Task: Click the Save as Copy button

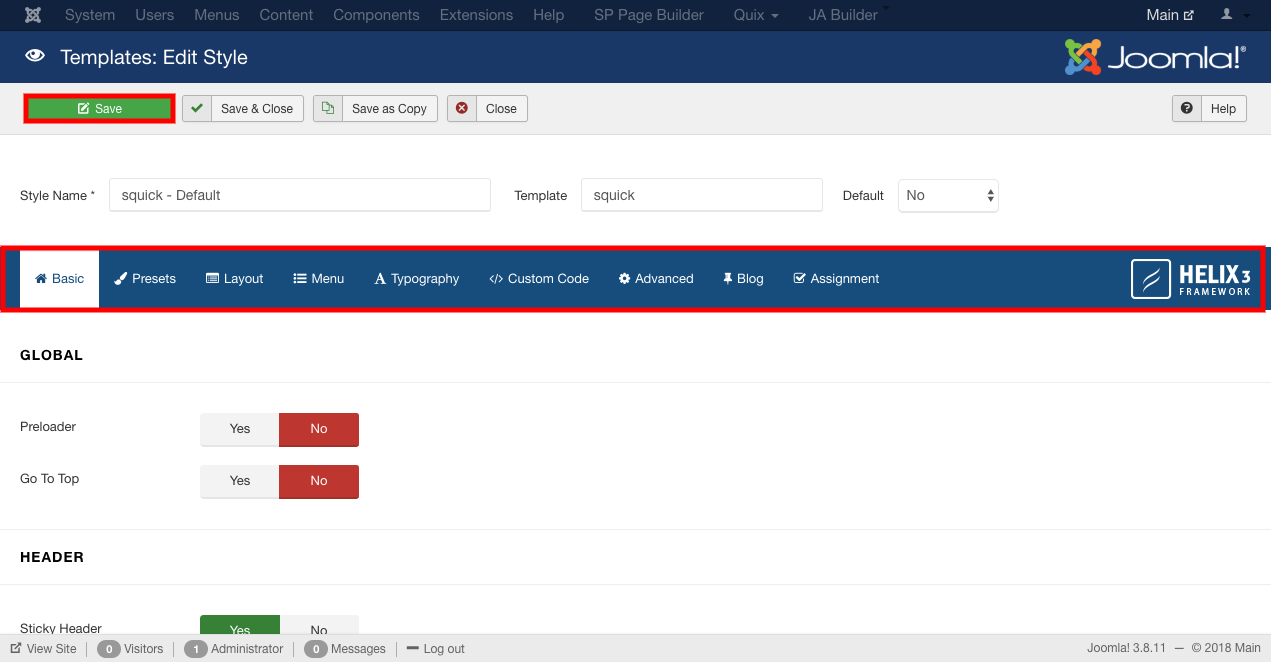Action: (375, 108)
